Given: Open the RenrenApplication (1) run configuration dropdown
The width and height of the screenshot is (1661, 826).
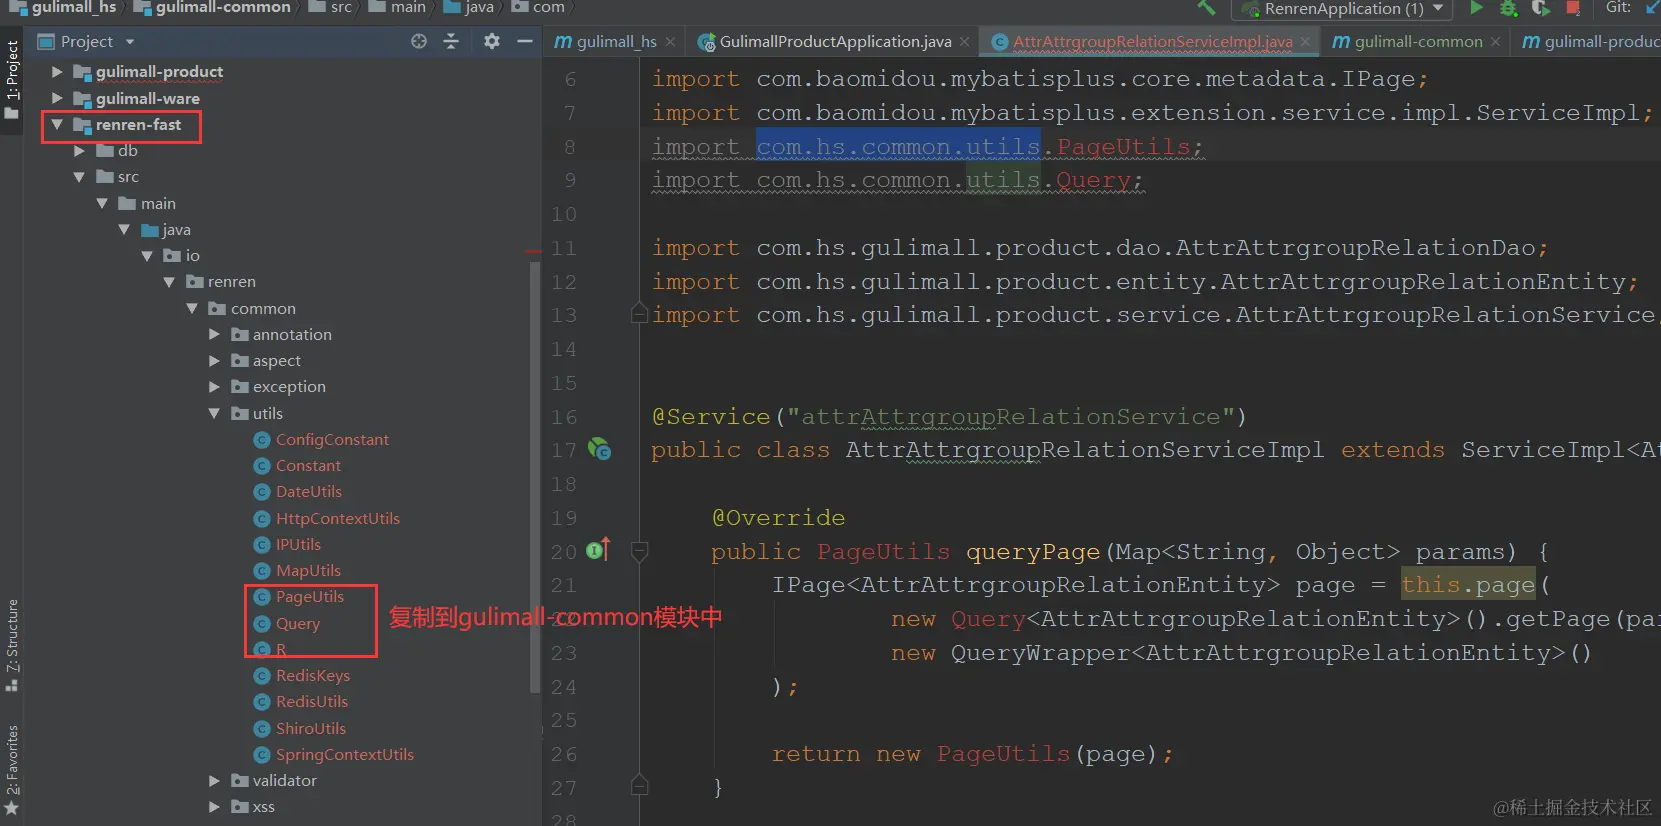Looking at the screenshot, I should (1344, 9).
